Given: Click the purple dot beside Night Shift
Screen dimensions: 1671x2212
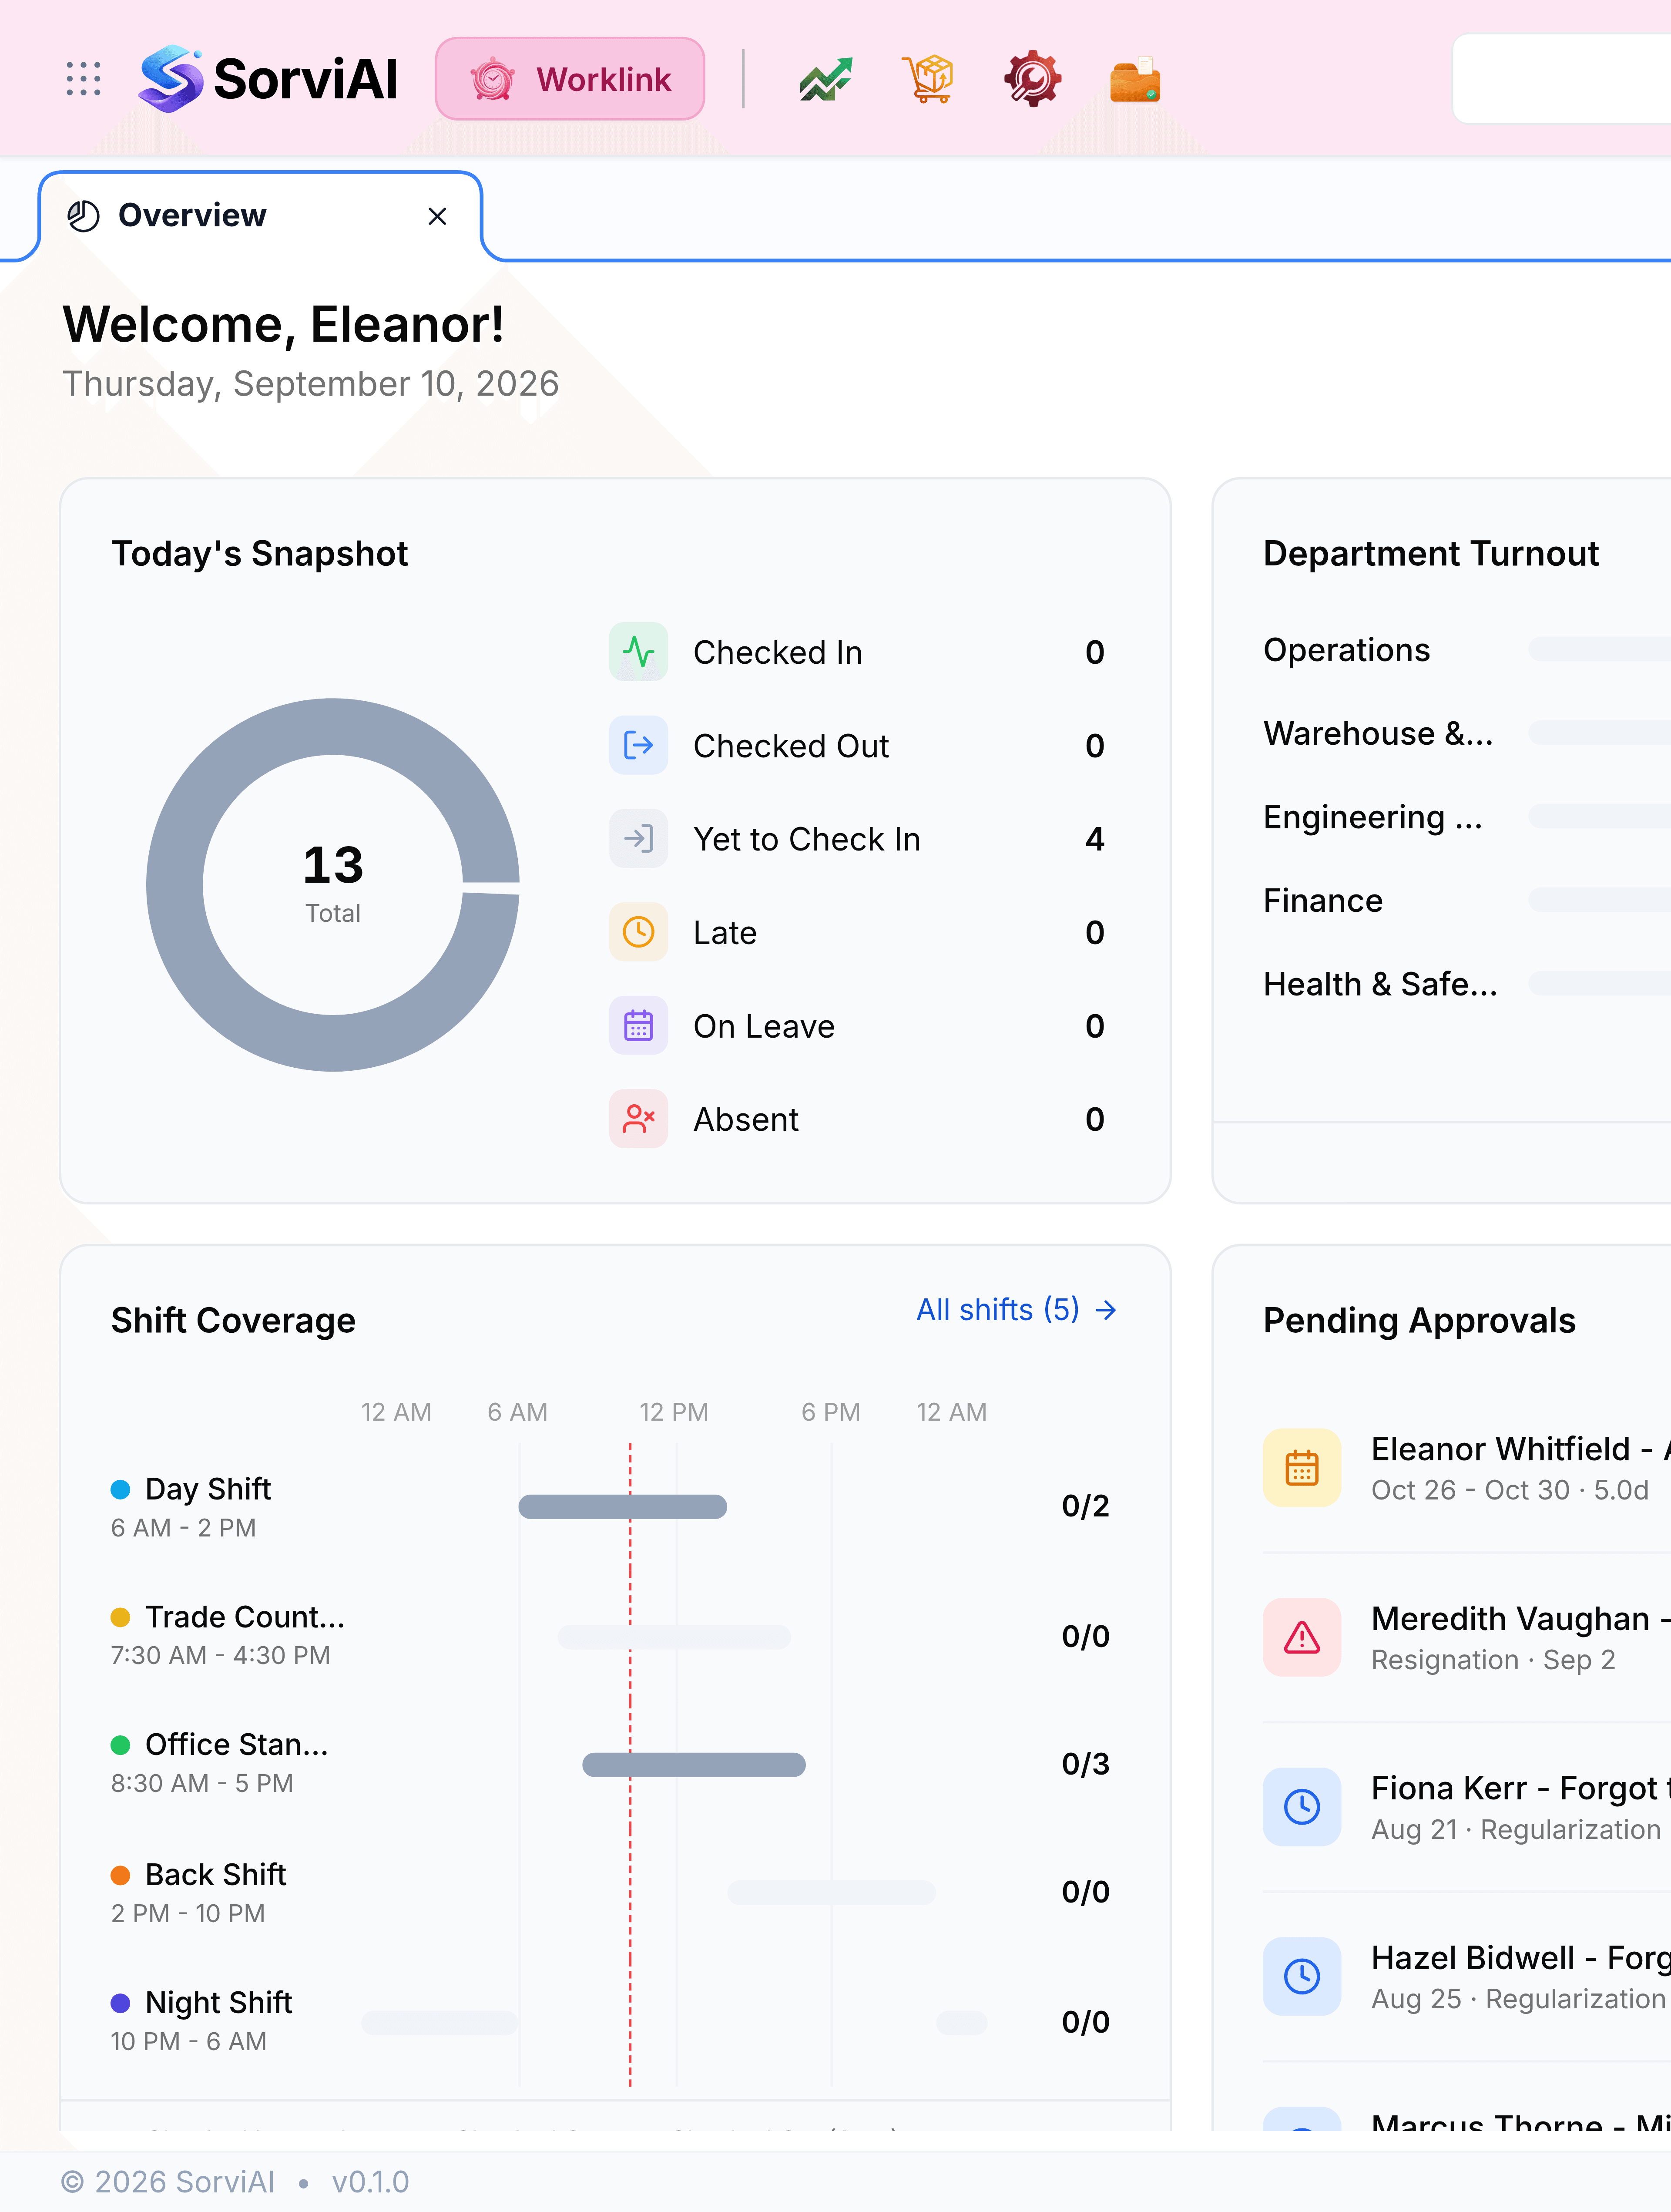Looking at the screenshot, I should point(120,2003).
